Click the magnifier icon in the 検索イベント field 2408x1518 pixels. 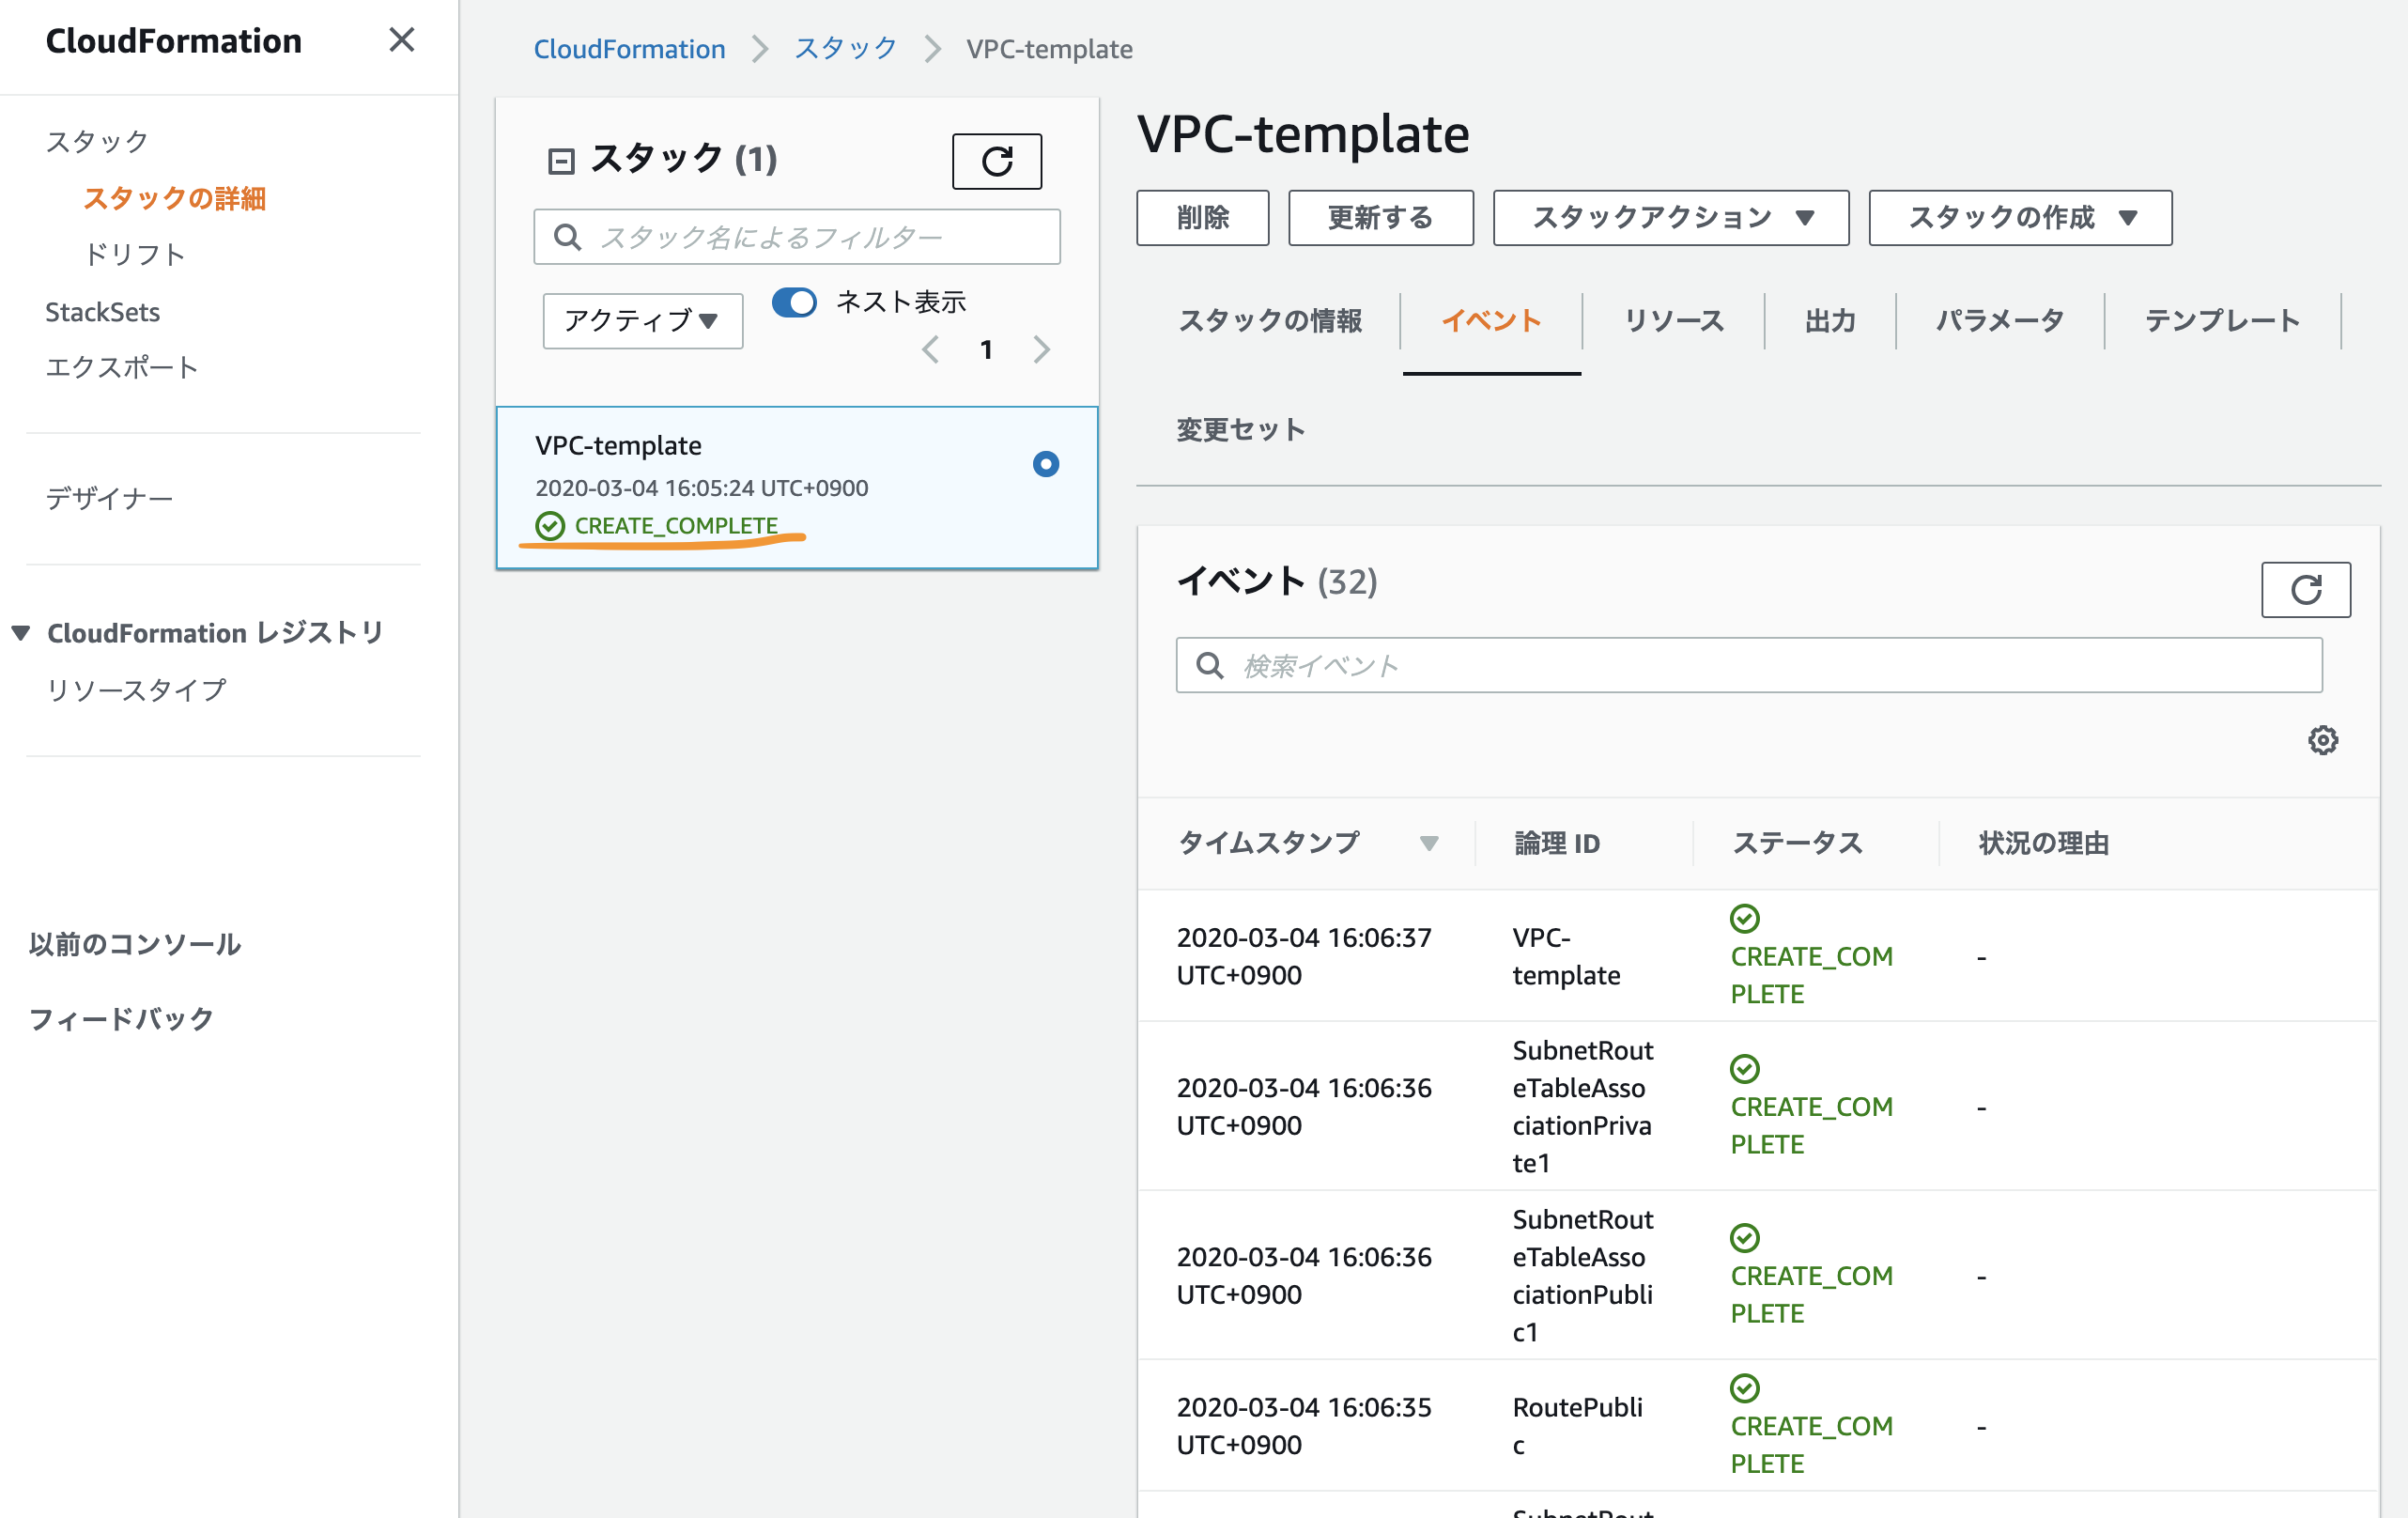[1210, 665]
